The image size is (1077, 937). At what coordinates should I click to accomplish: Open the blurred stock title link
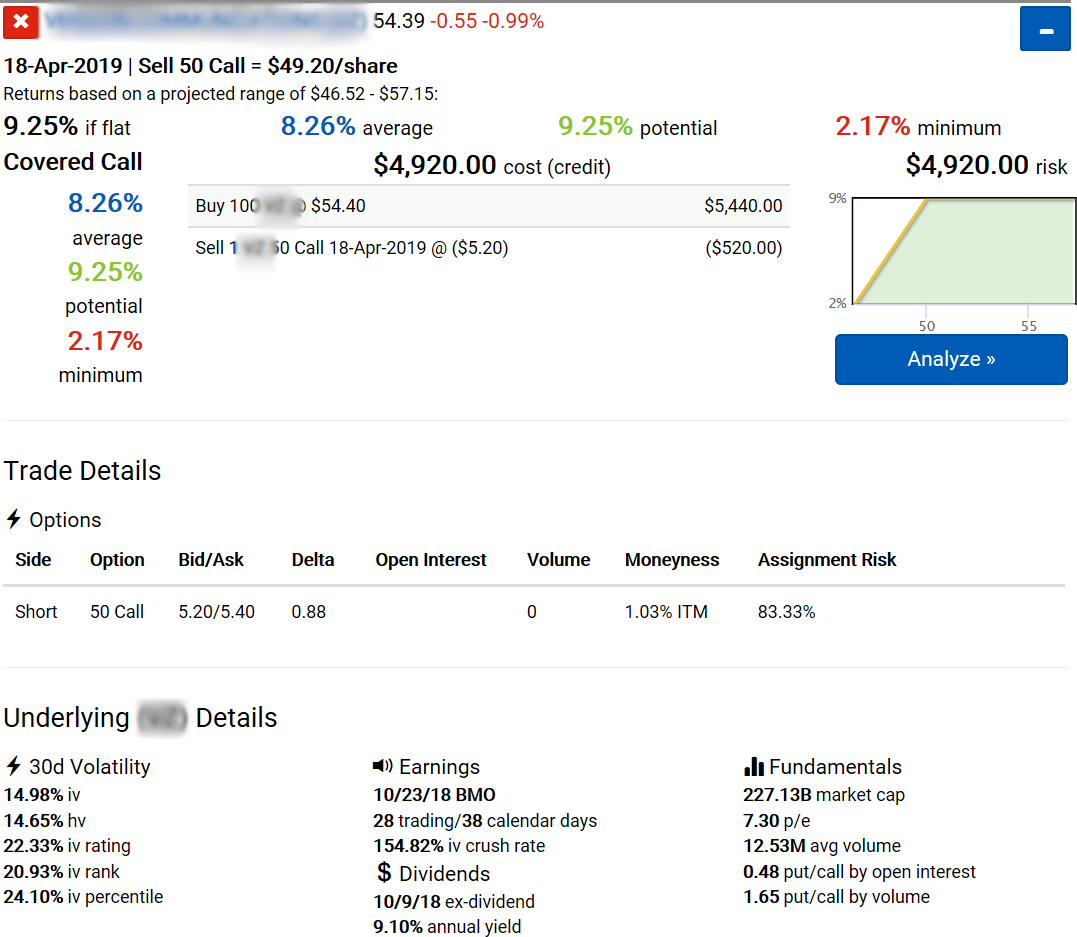coord(206,21)
